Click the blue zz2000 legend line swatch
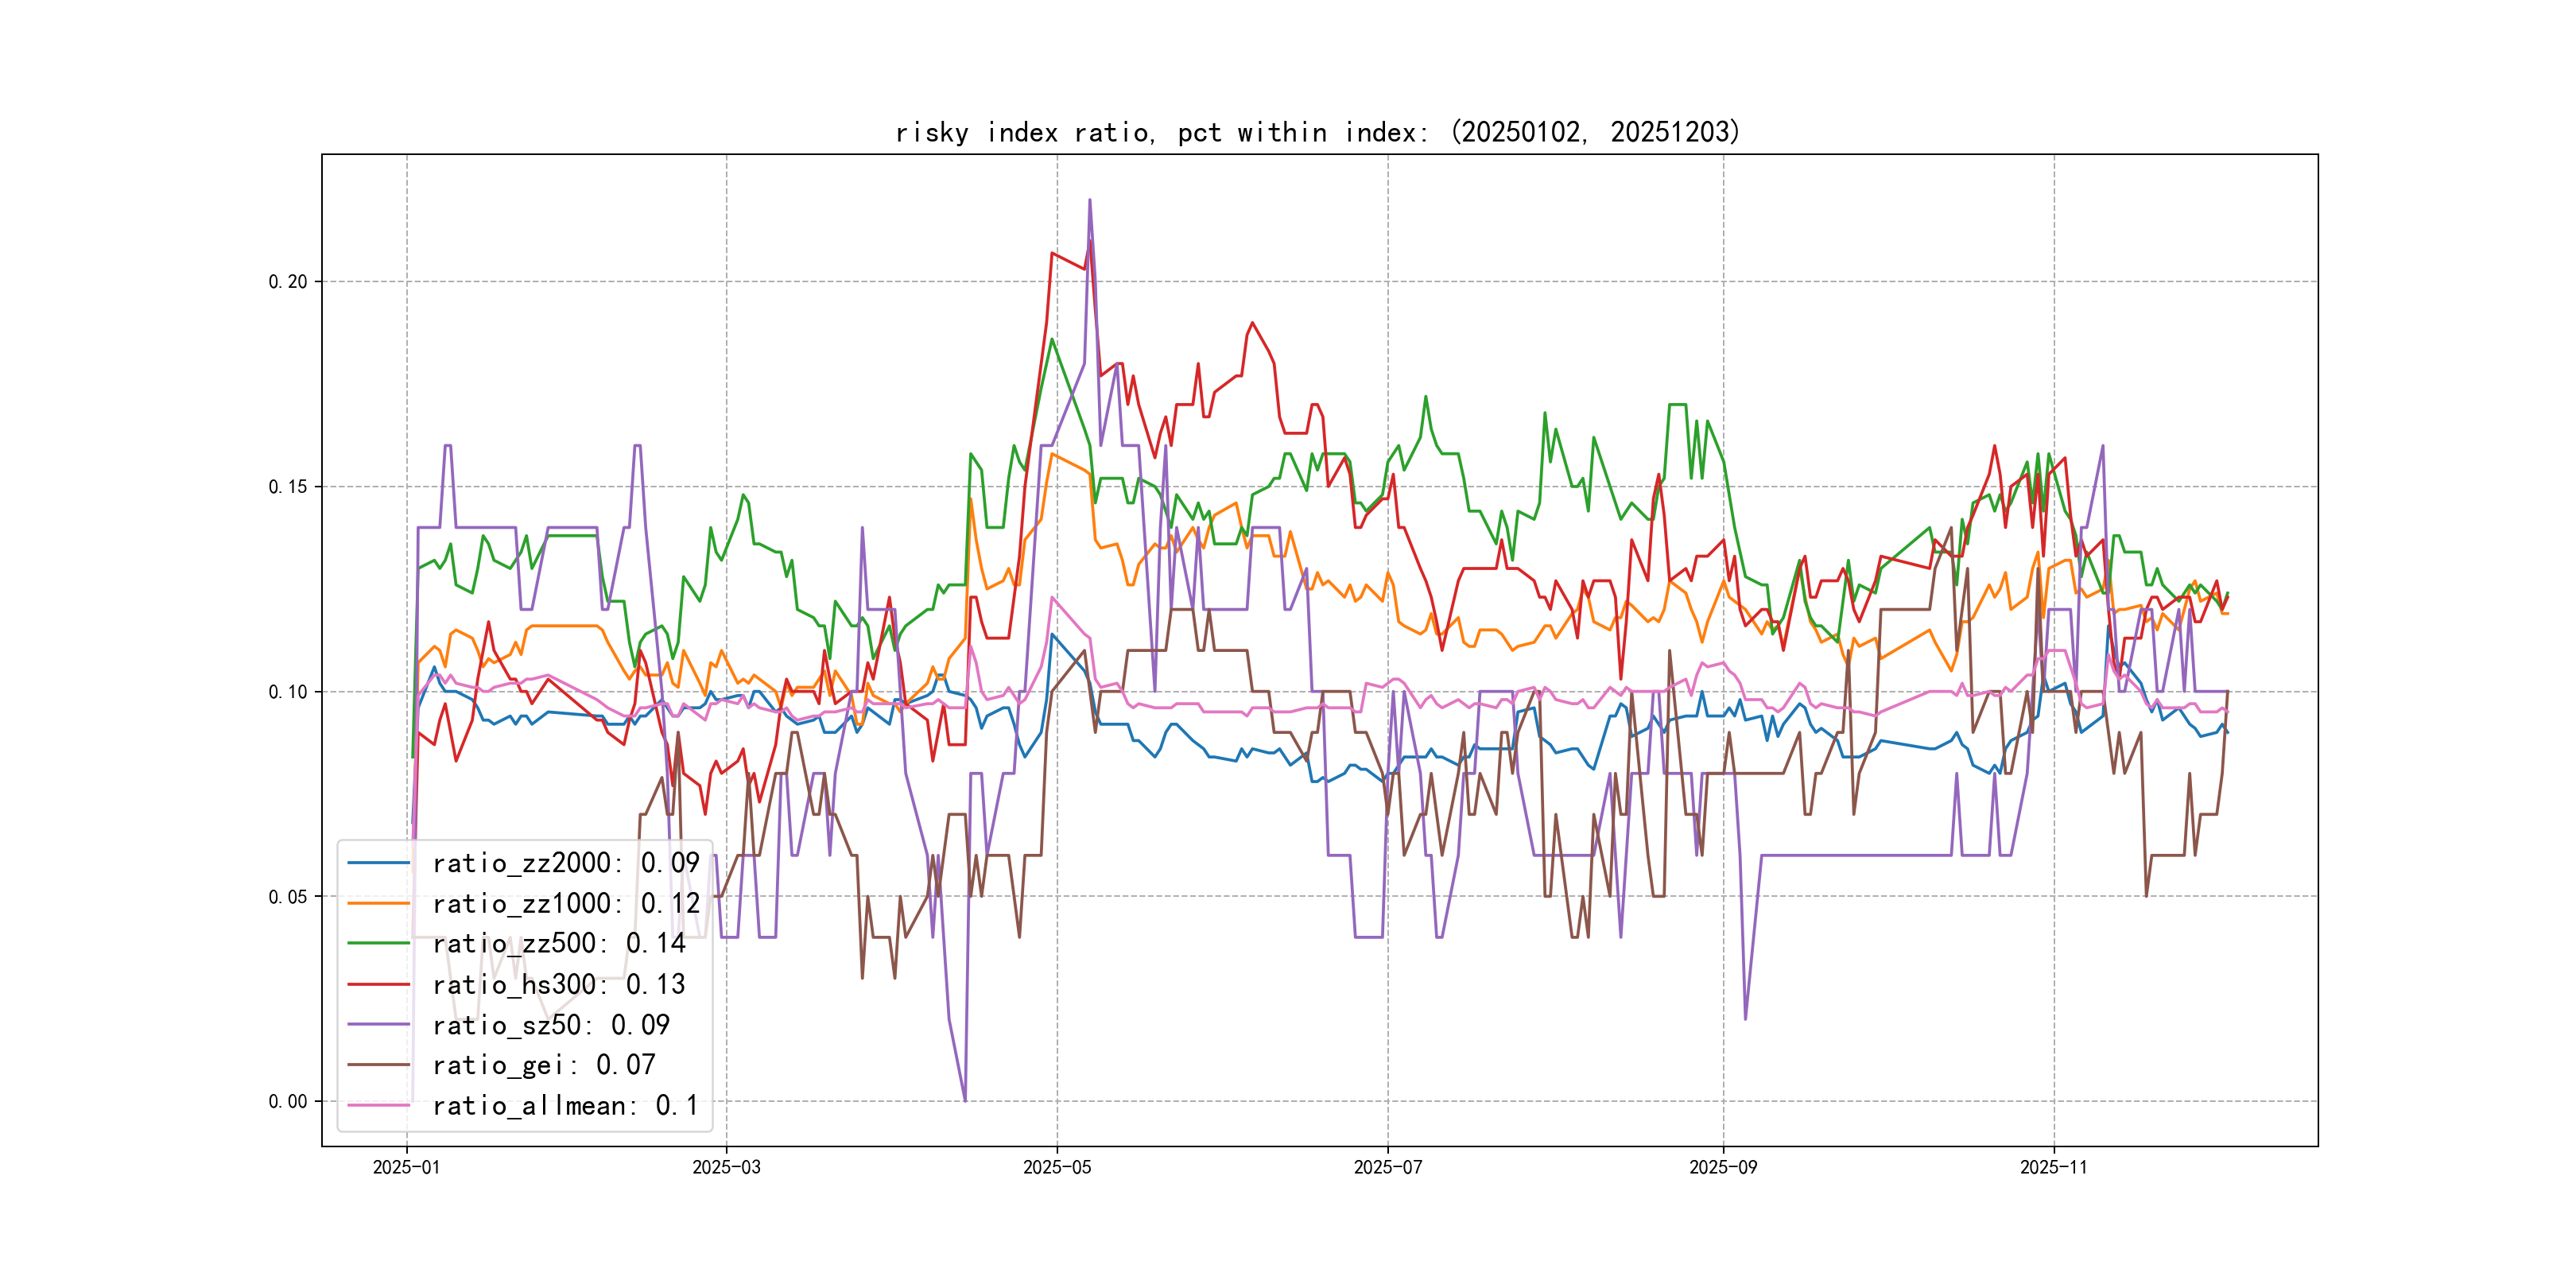The image size is (2576, 1288). (379, 863)
